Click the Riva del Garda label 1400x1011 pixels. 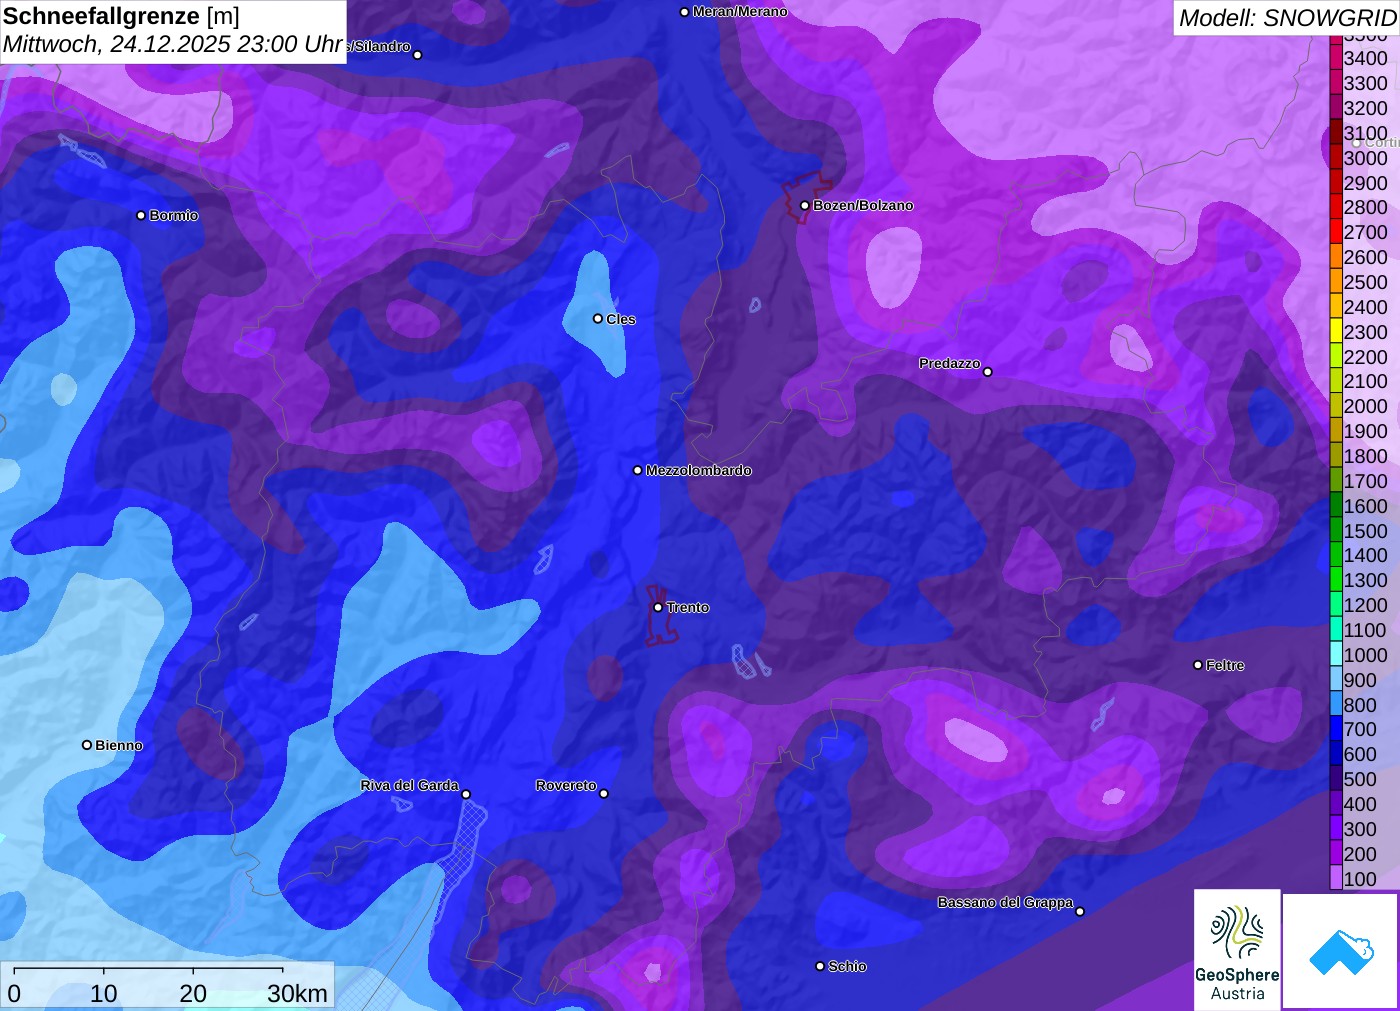(410, 785)
